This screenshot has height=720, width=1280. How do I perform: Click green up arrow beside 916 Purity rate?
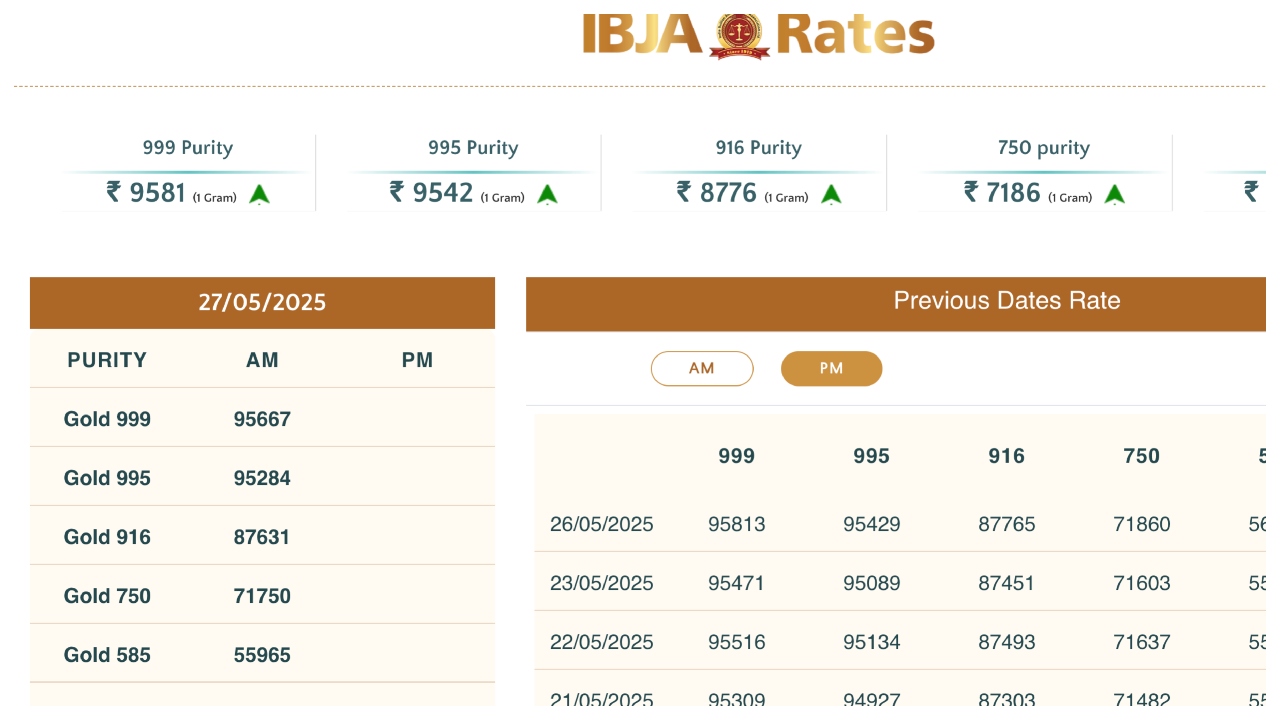(831, 194)
